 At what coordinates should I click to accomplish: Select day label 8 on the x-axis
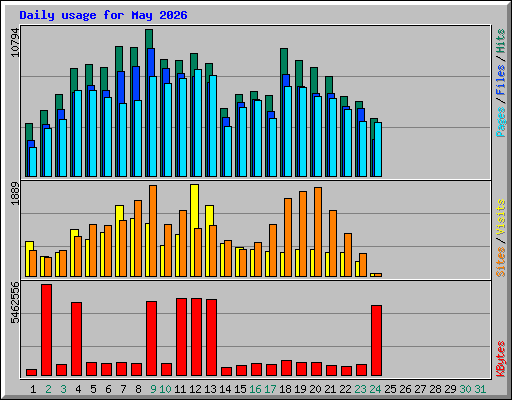pyautogui.click(x=138, y=389)
